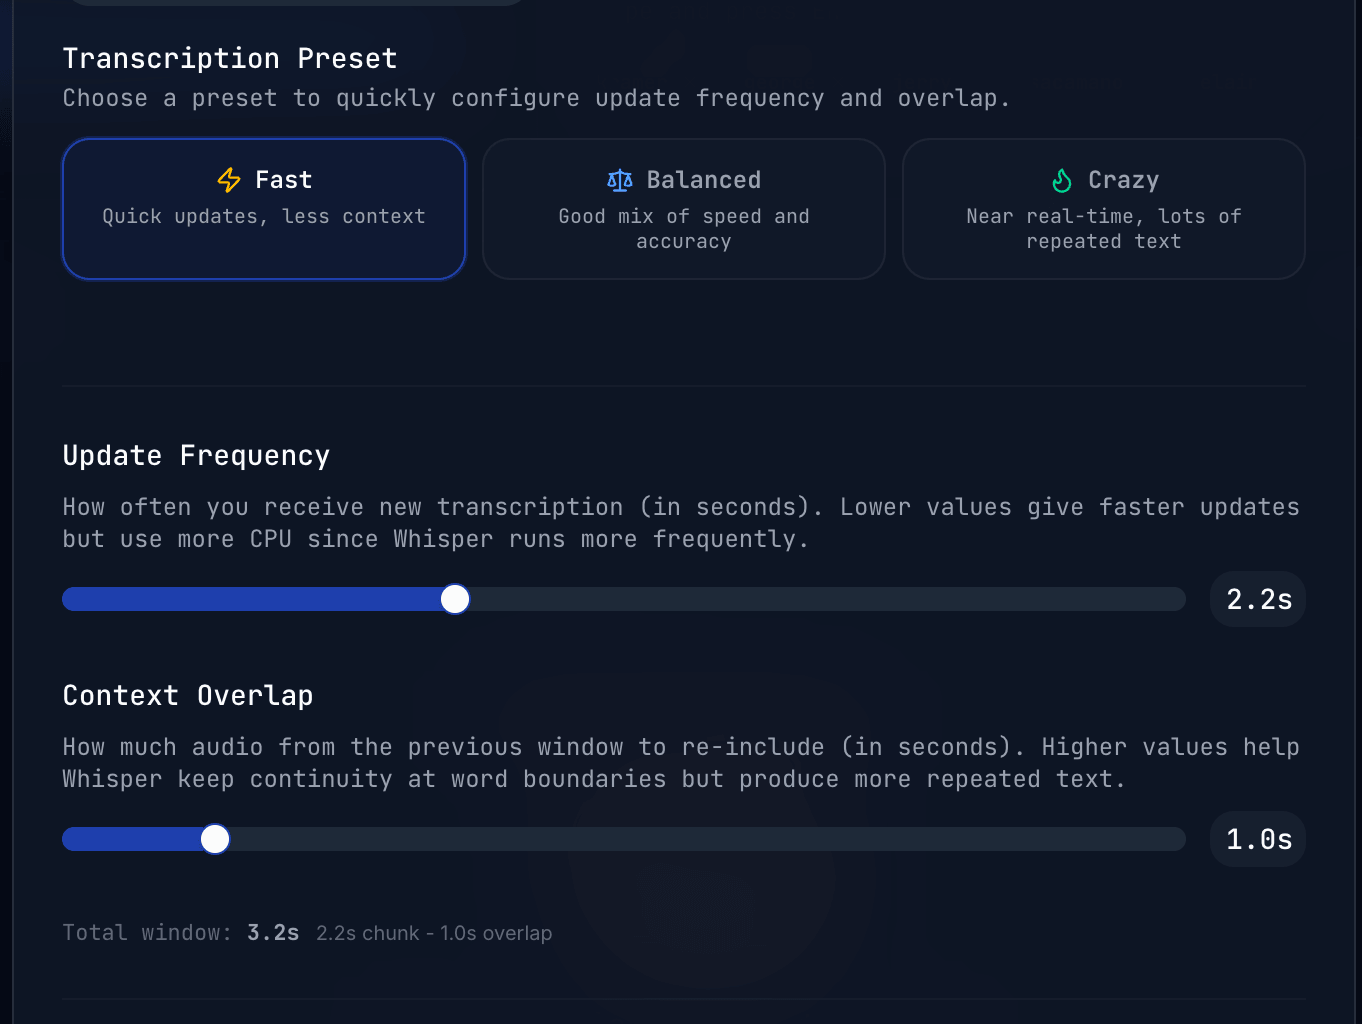The height and width of the screenshot is (1024, 1362).
Task: Choose the Balanced transcription preset card
Action: [684, 209]
